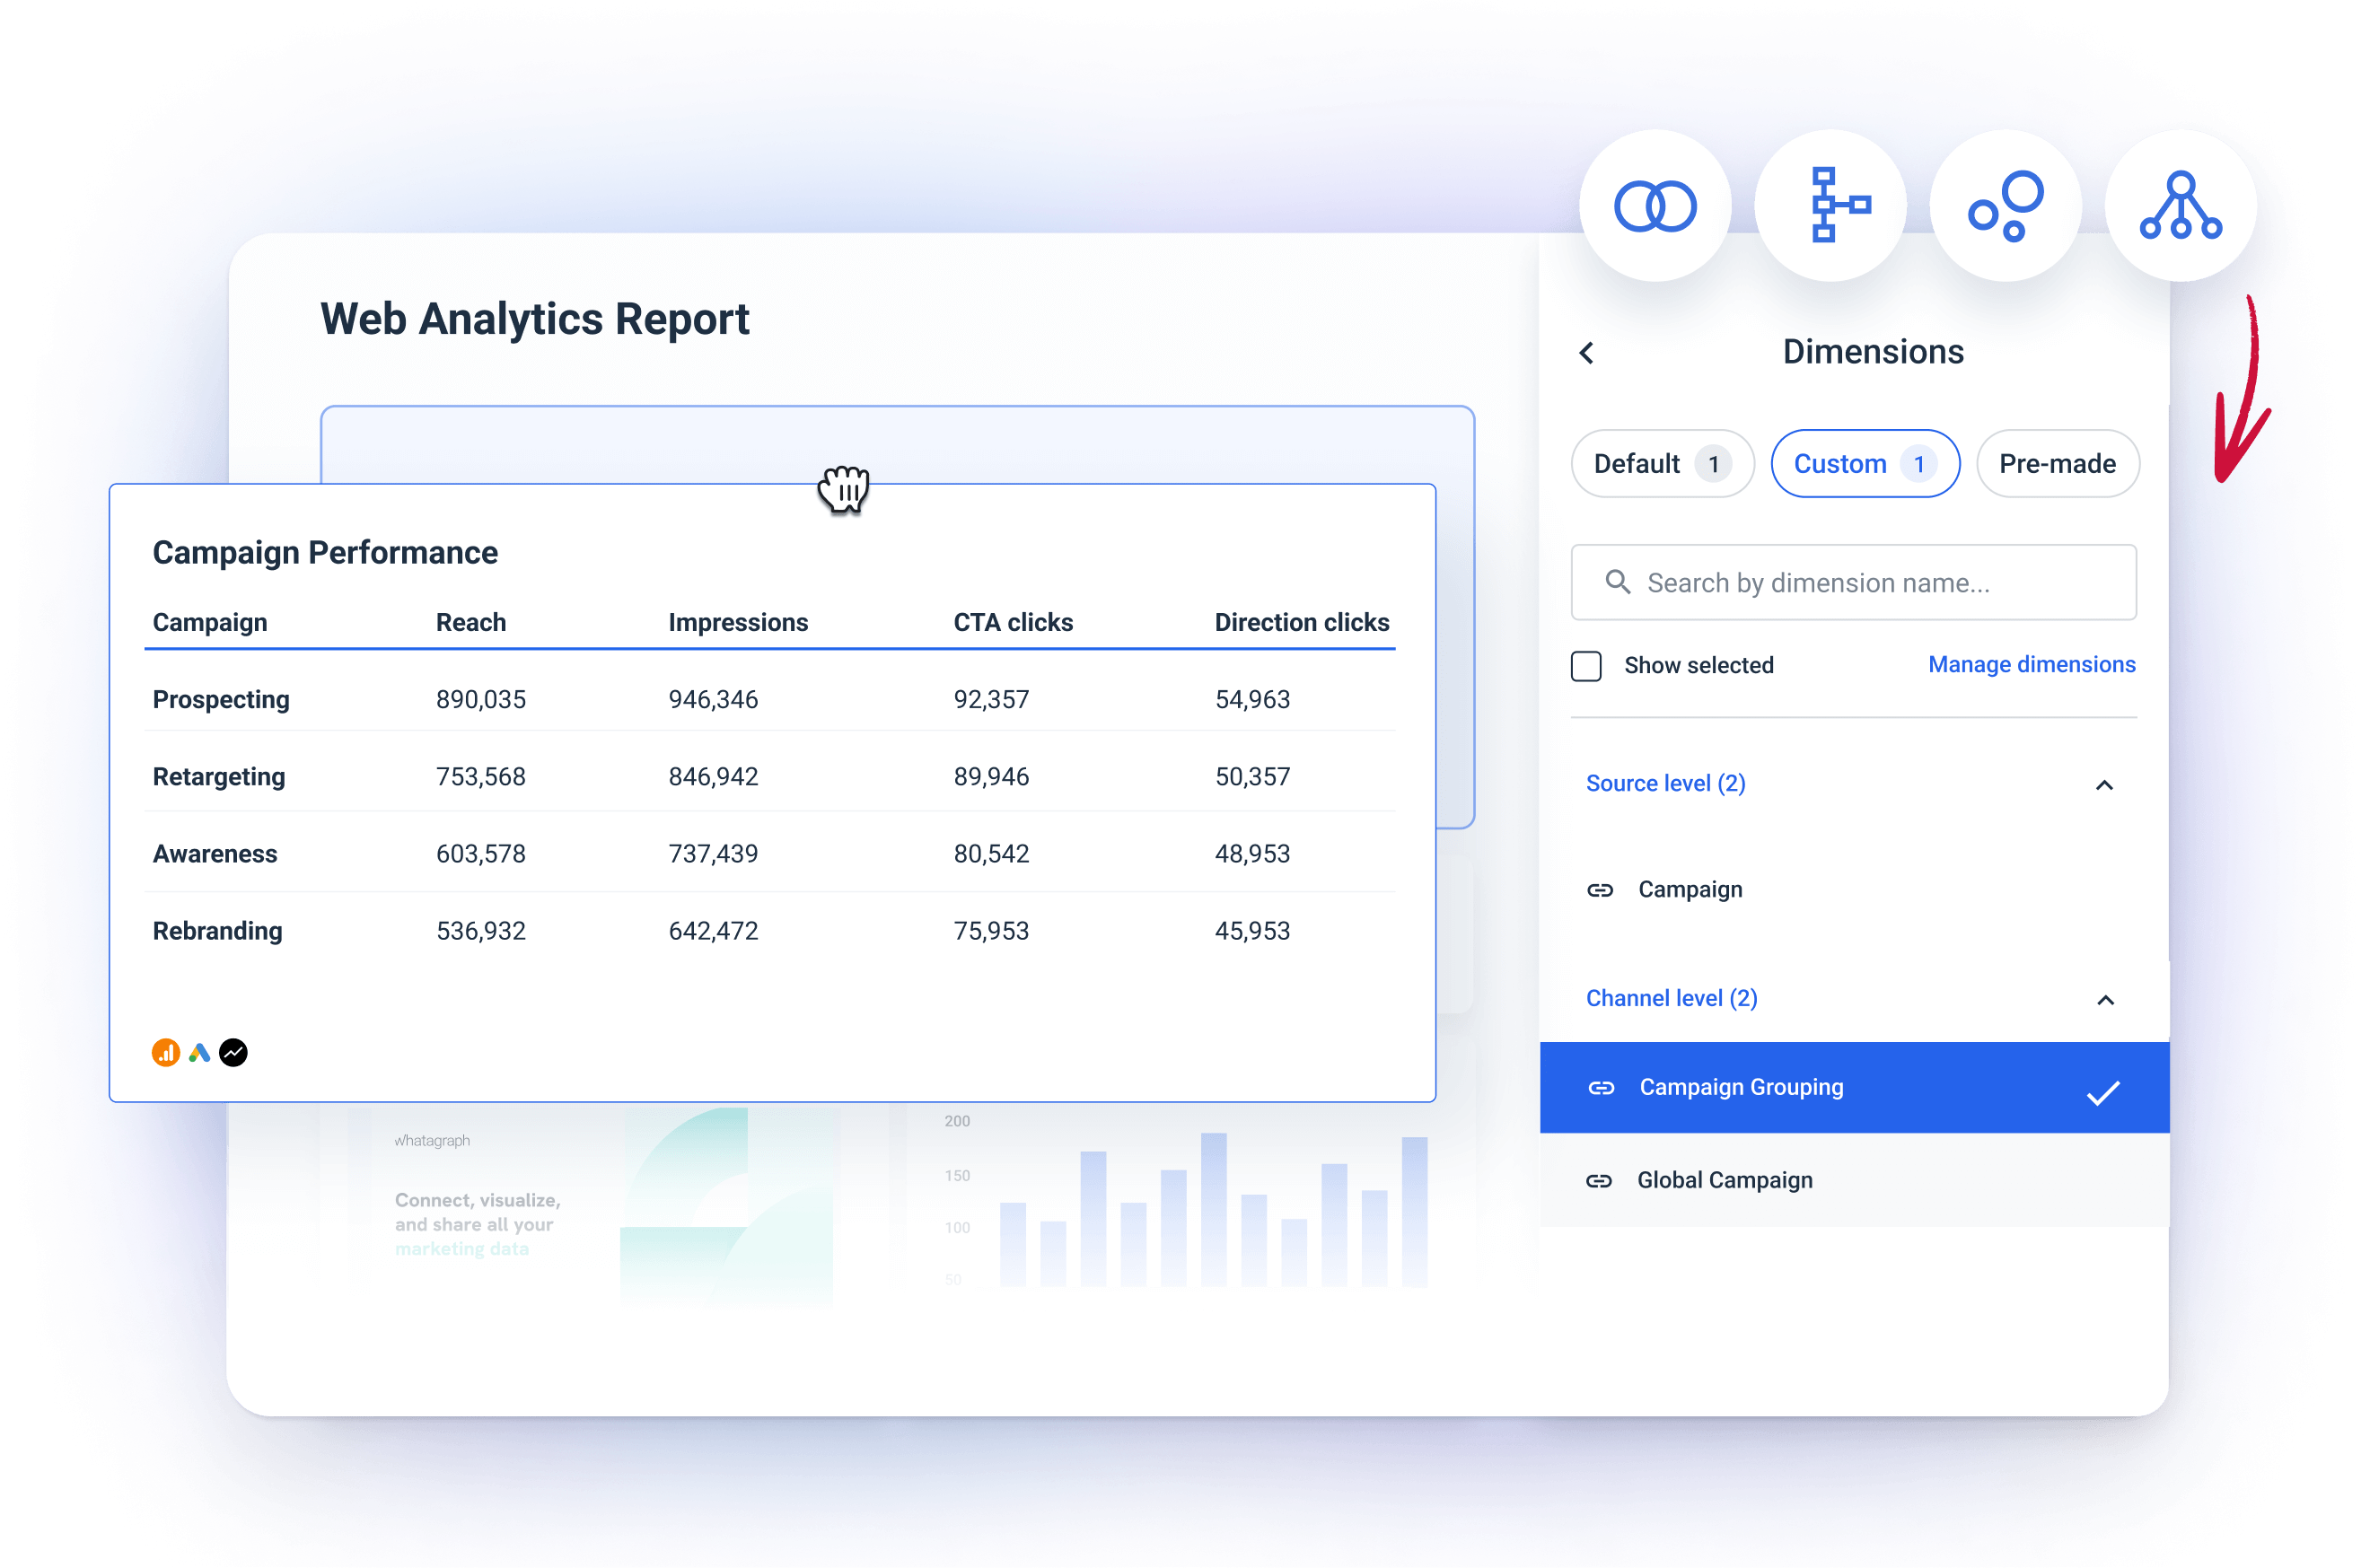Click the search magnifier in Dimensions panel
The width and height of the screenshot is (2370, 1568).
[1618, 582]
